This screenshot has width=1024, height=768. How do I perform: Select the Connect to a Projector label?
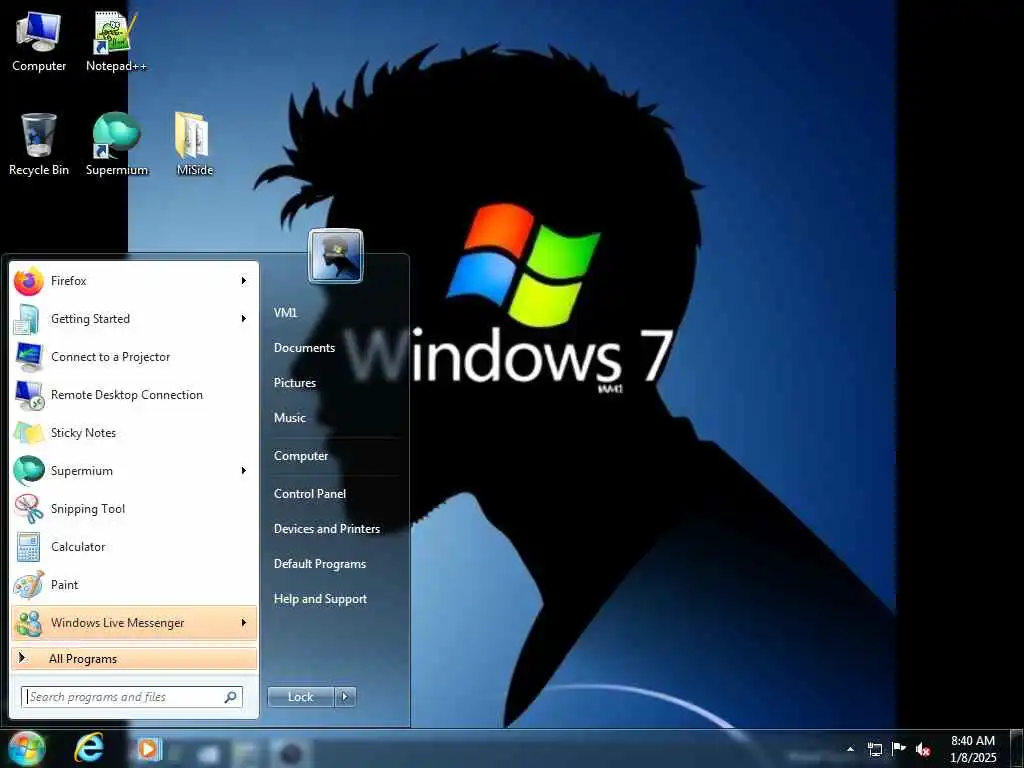[x=110, y=357]
